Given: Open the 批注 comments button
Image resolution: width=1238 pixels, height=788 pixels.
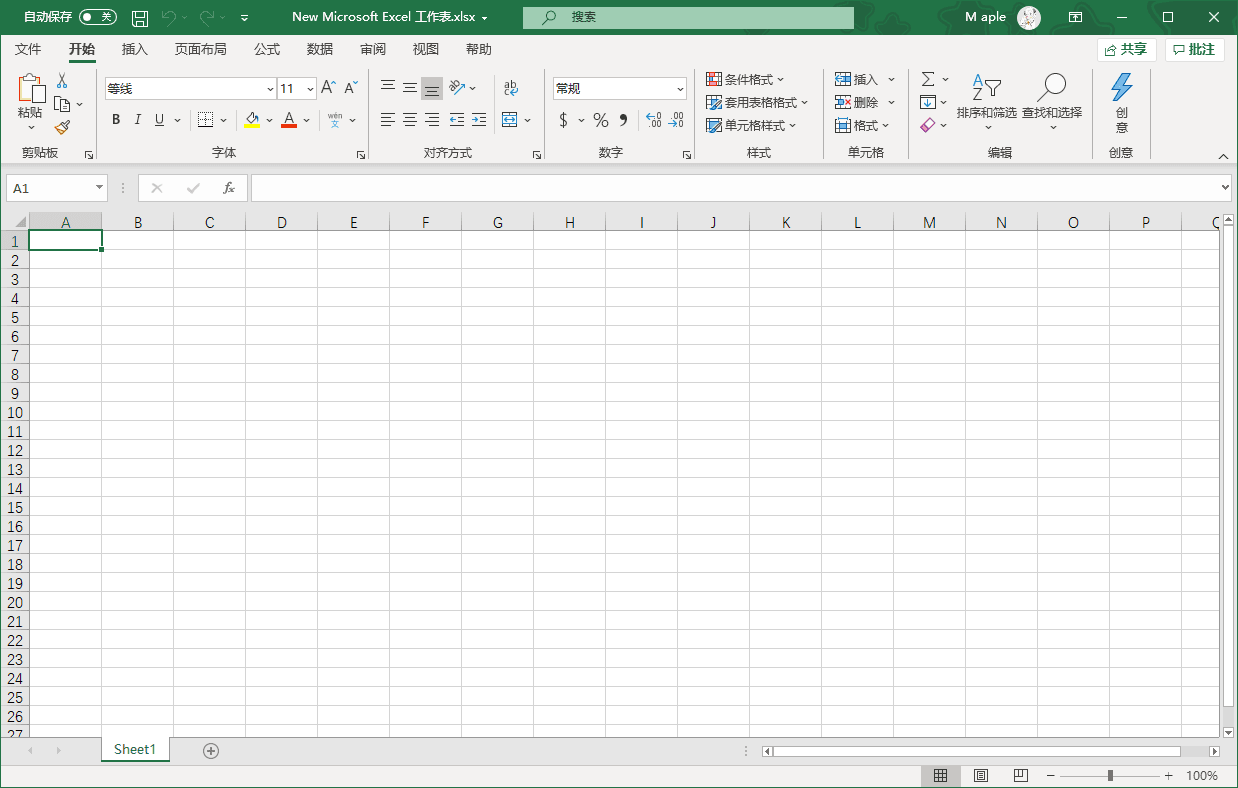Looking at the screenshot, I should click(x=1195, y=49).
